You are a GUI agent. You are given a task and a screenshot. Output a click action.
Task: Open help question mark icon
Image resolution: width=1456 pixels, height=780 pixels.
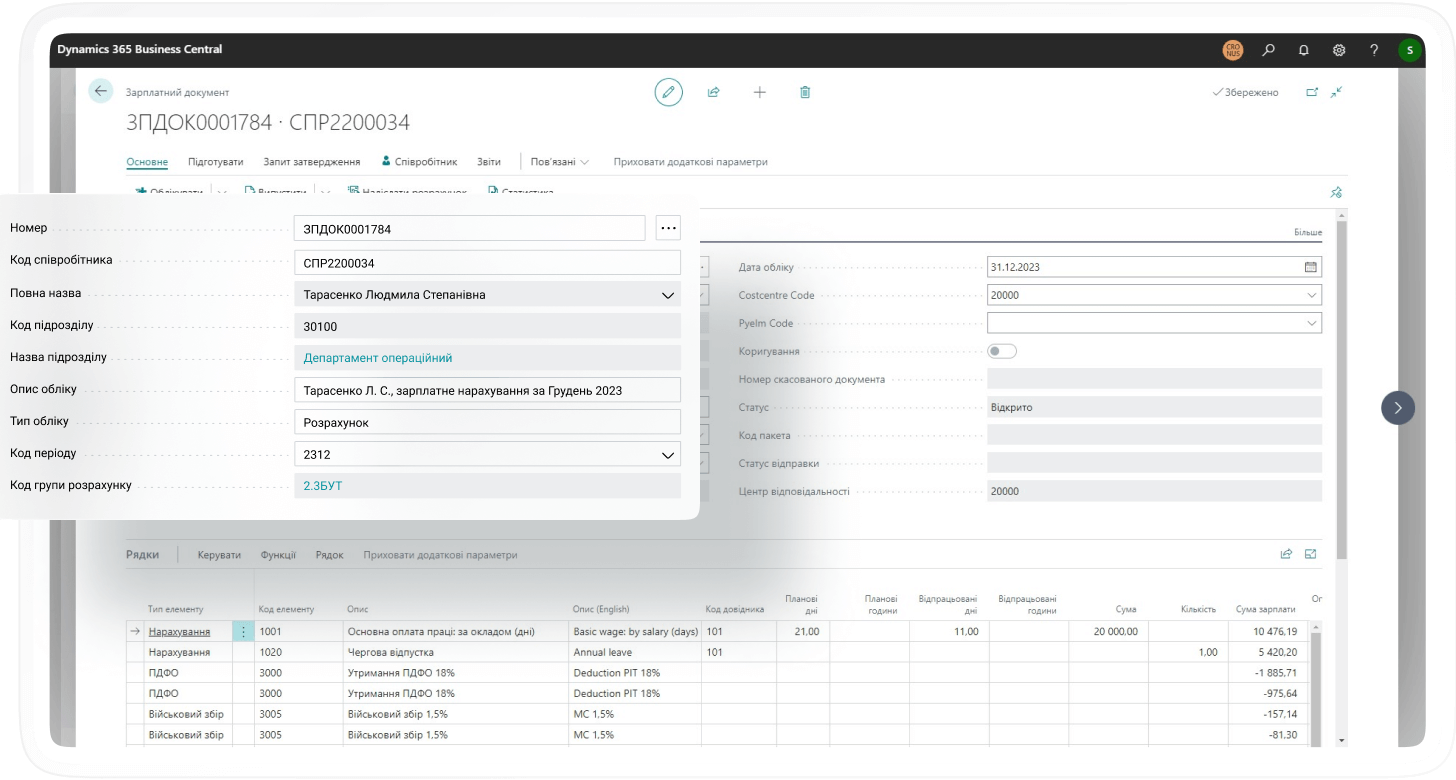[x=1374, y=50]
